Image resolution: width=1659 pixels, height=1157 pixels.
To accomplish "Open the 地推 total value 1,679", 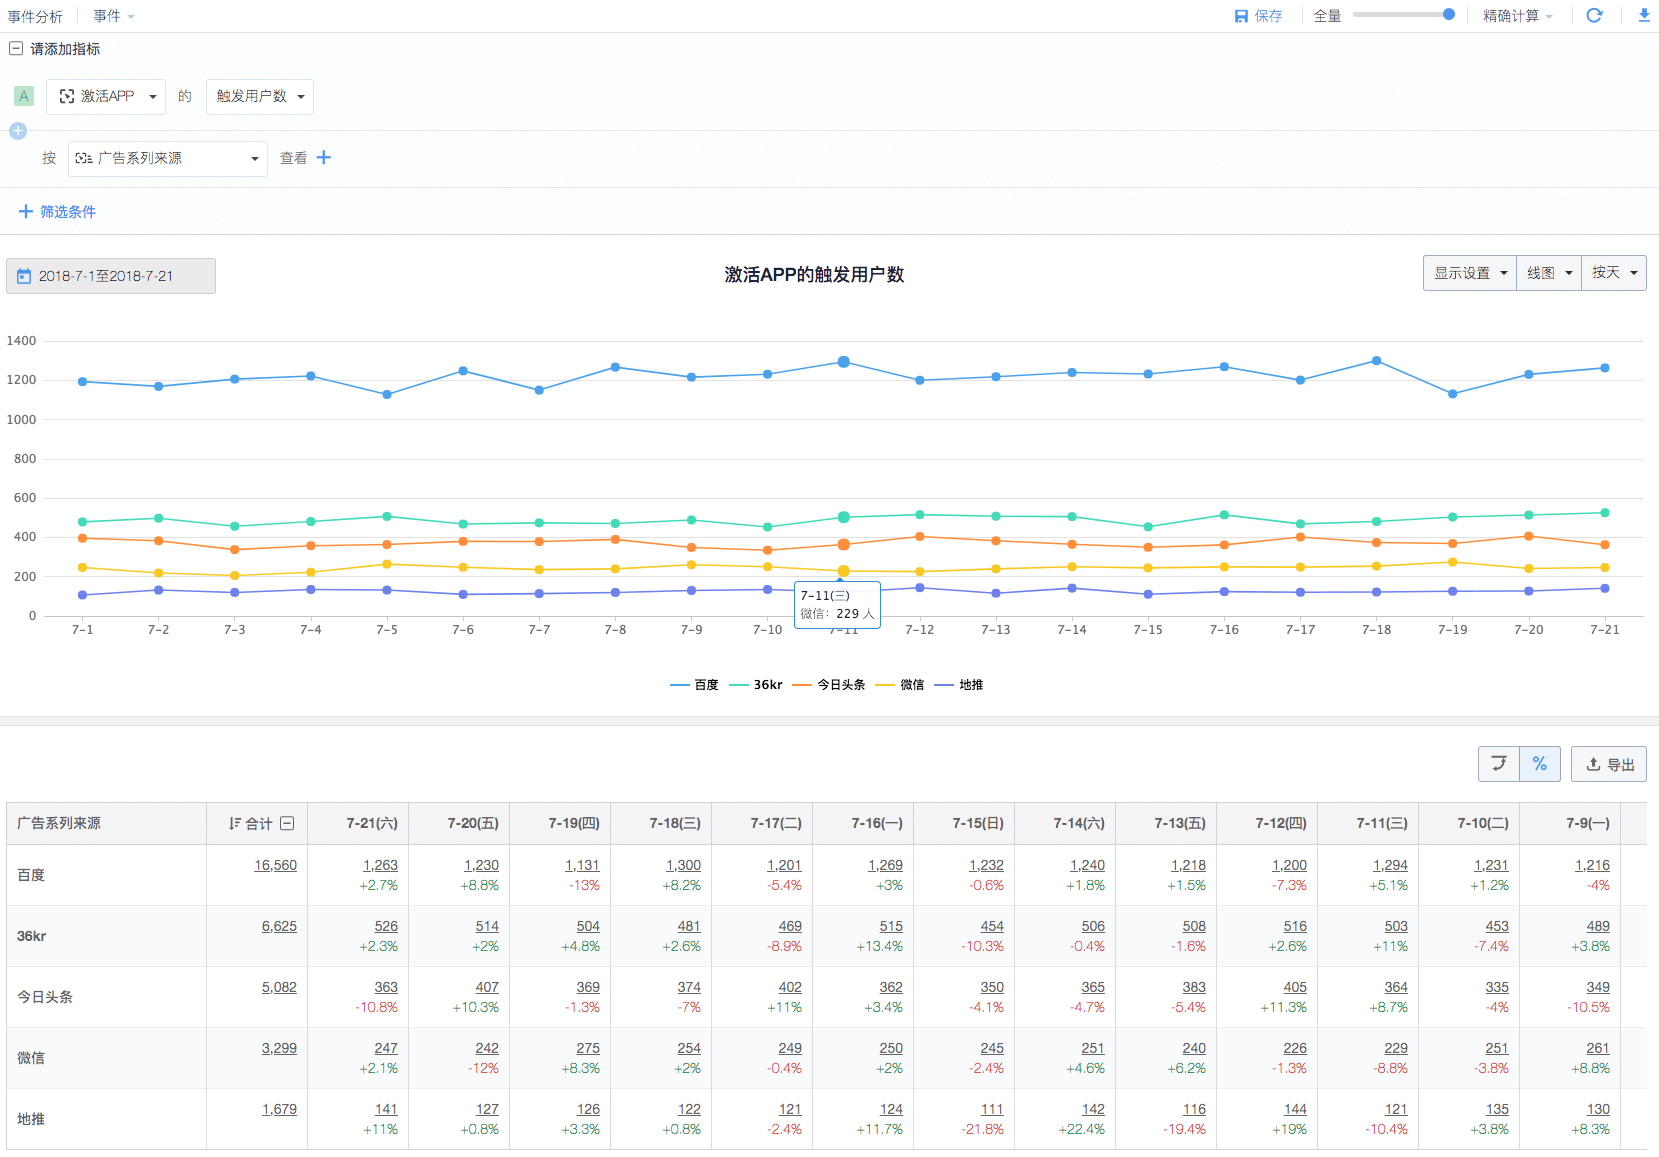I will [x=279, y=1109].
